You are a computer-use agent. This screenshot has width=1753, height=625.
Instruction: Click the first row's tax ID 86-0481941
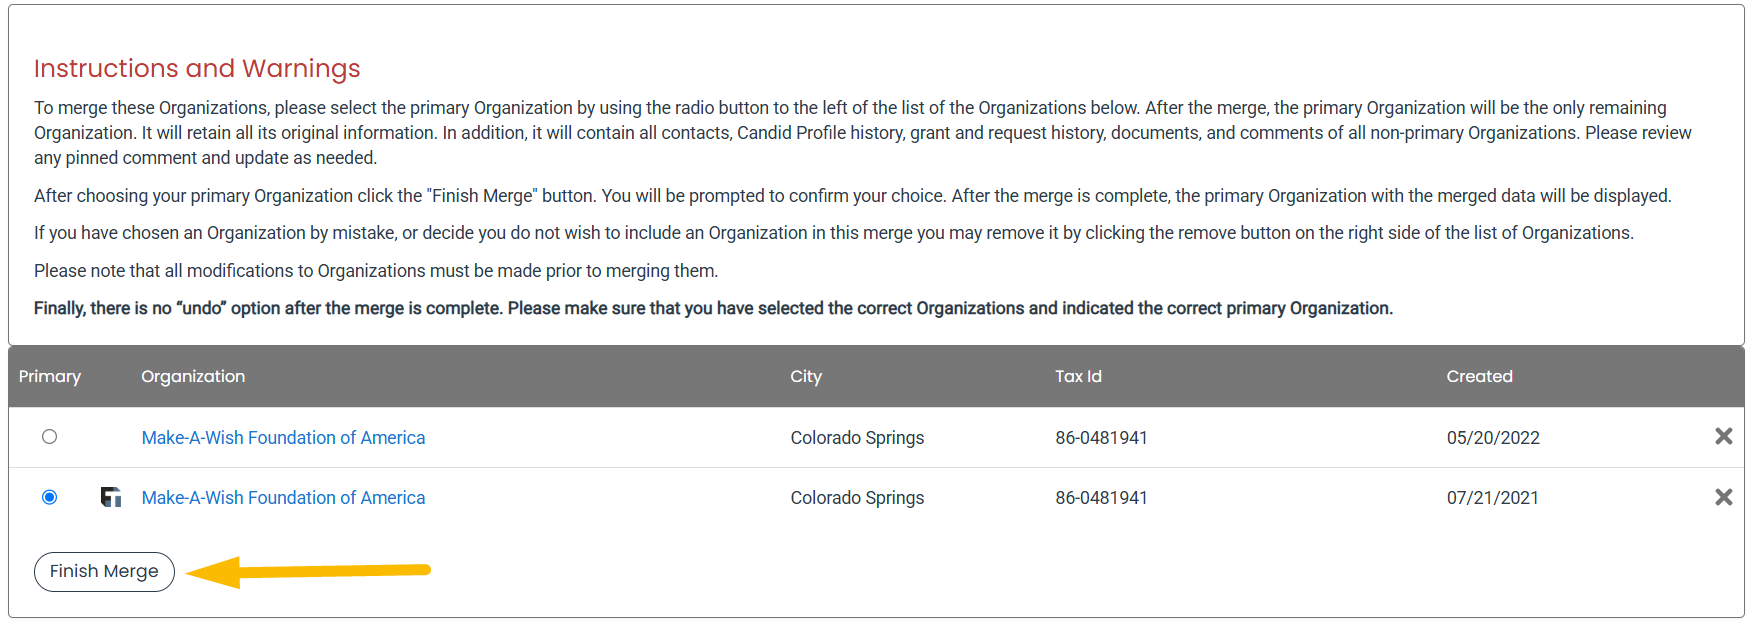(1101, 438)
